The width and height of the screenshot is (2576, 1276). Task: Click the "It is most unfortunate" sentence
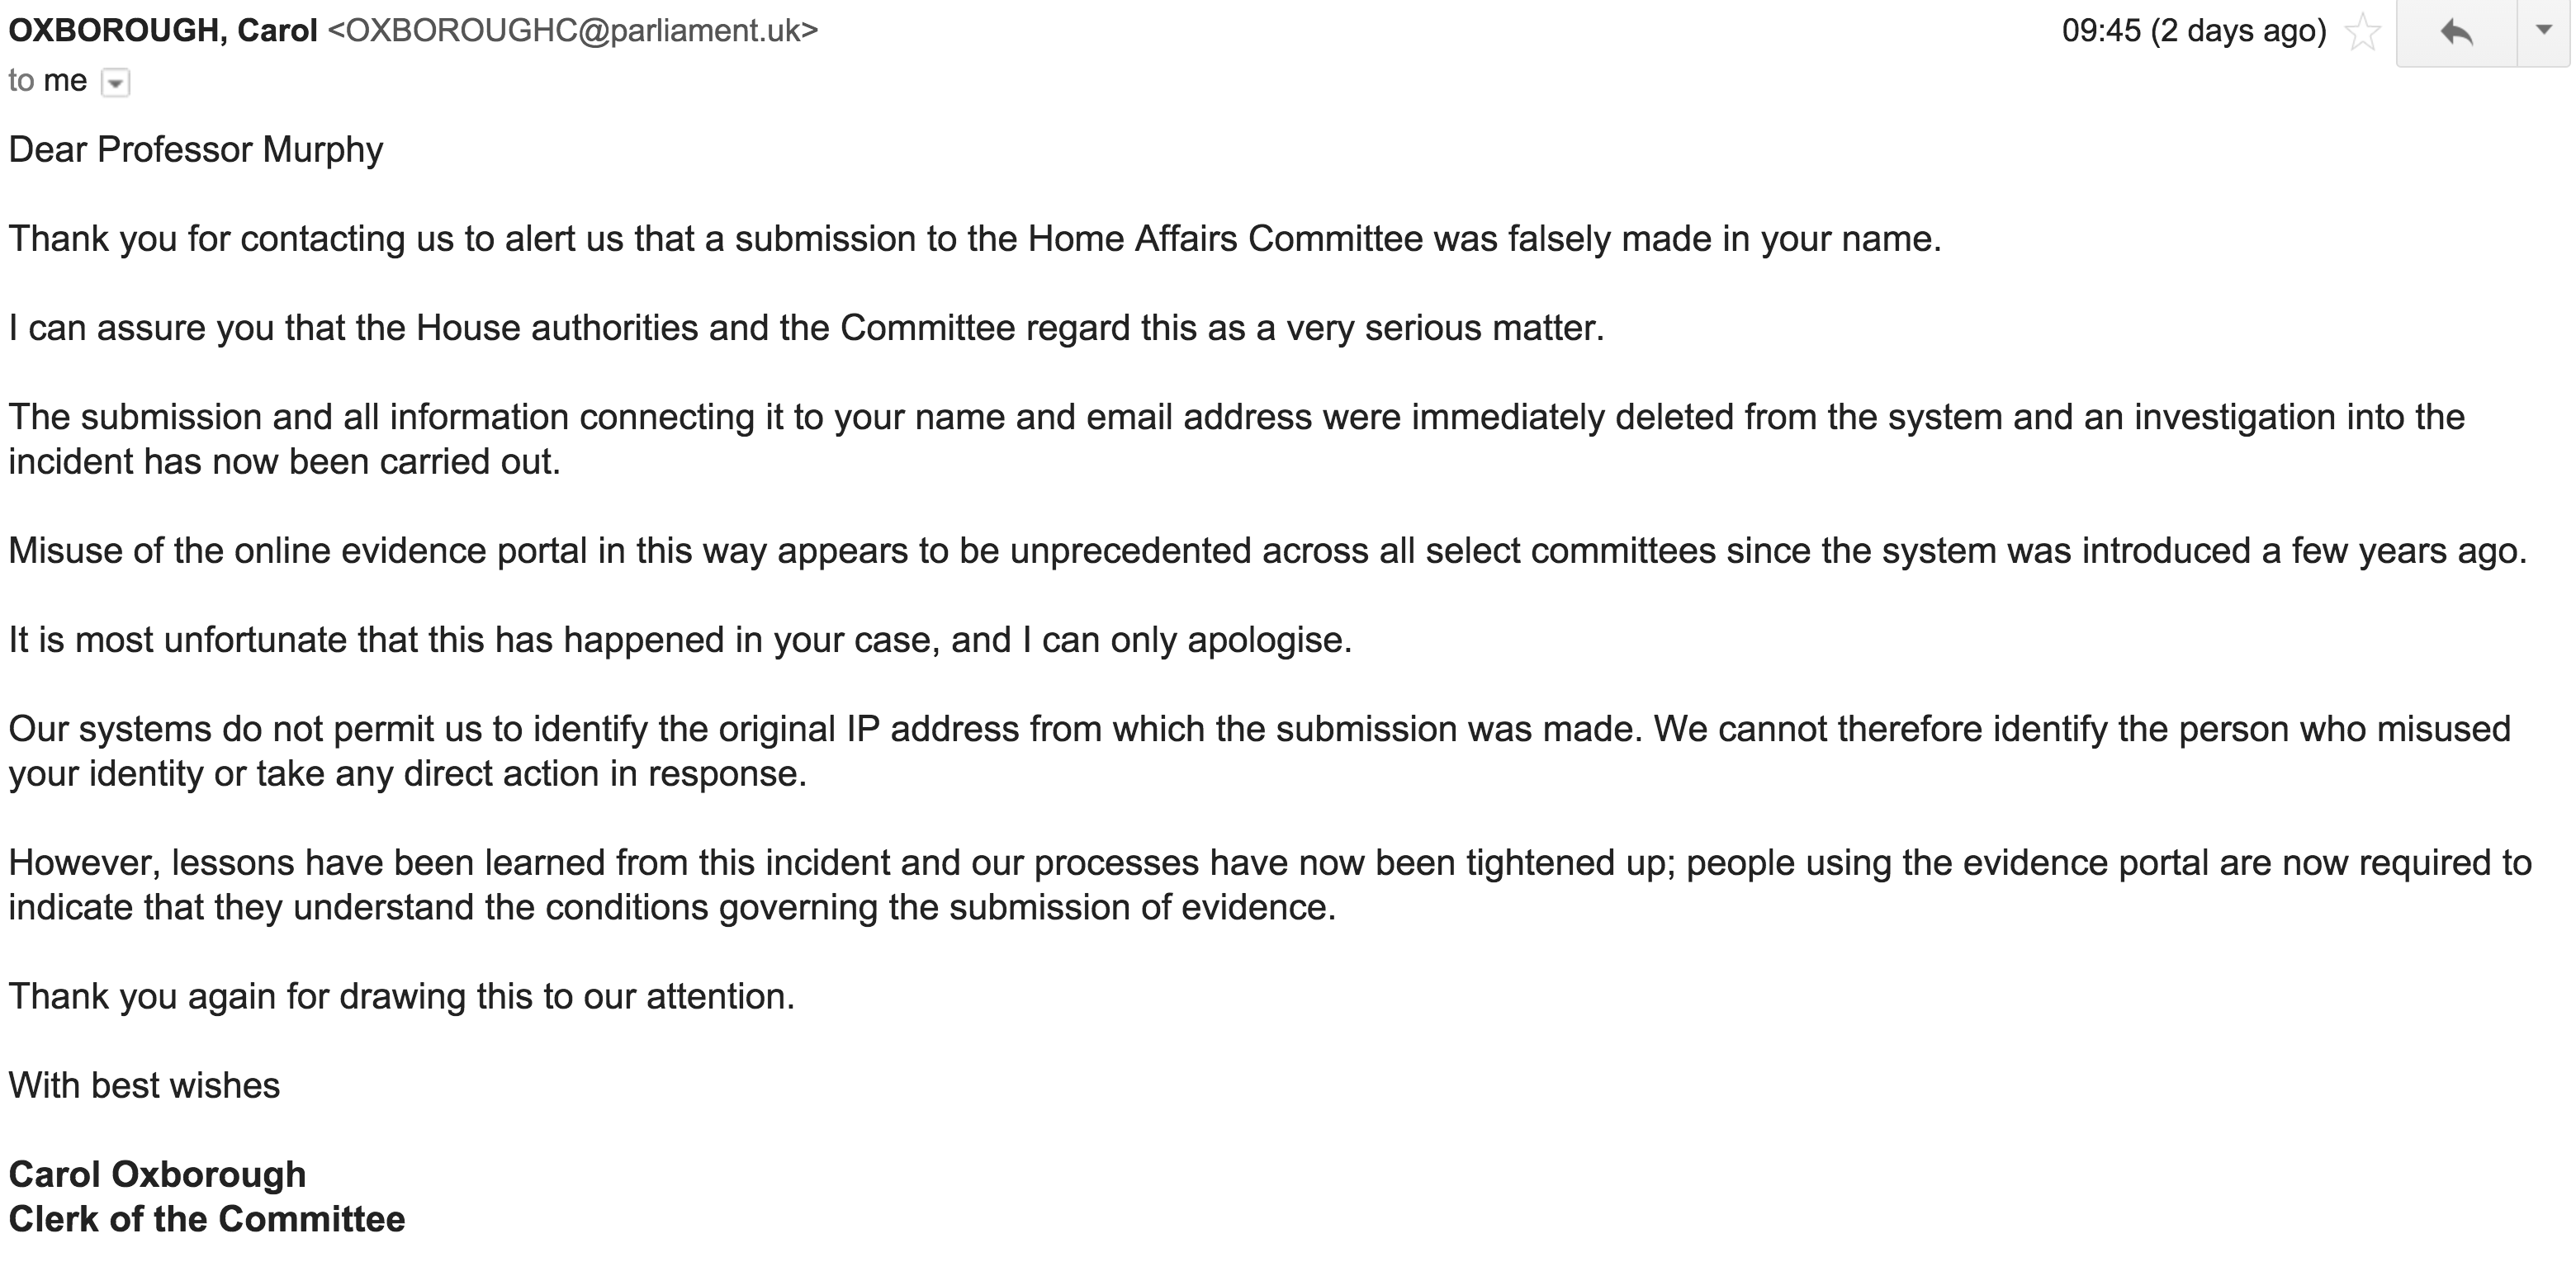tap(680, 640)
